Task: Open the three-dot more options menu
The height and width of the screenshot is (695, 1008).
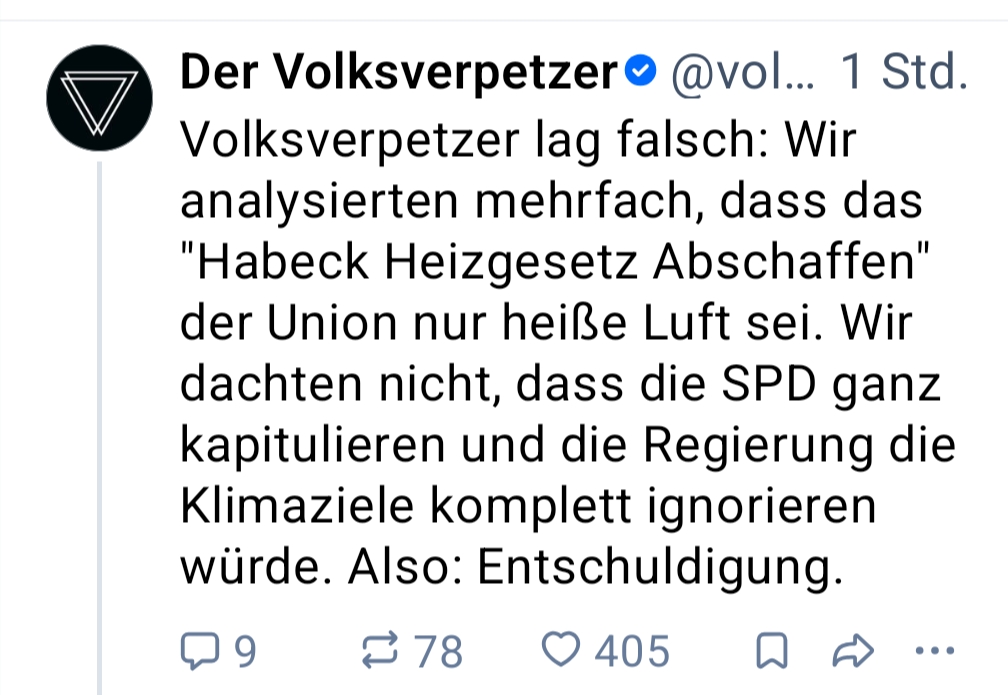Action: click(x=935, y=652)
